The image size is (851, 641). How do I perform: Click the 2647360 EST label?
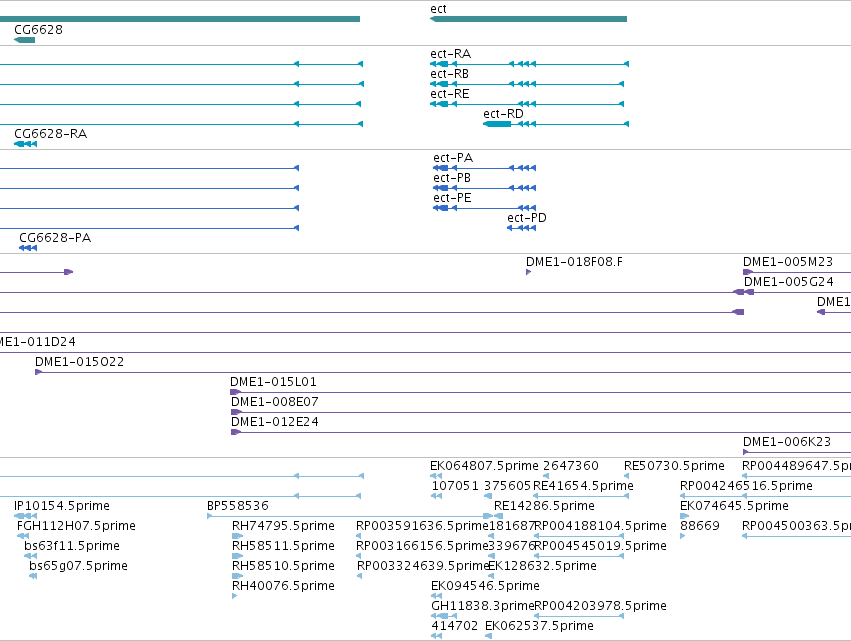tap(570, 466)
